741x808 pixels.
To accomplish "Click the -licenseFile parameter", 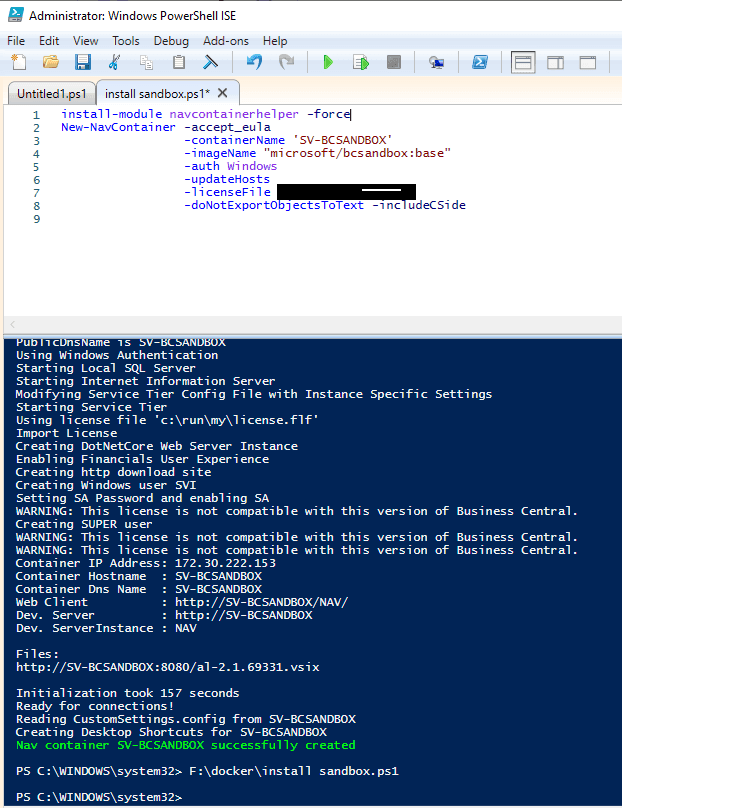I will (x=227, y=192).
